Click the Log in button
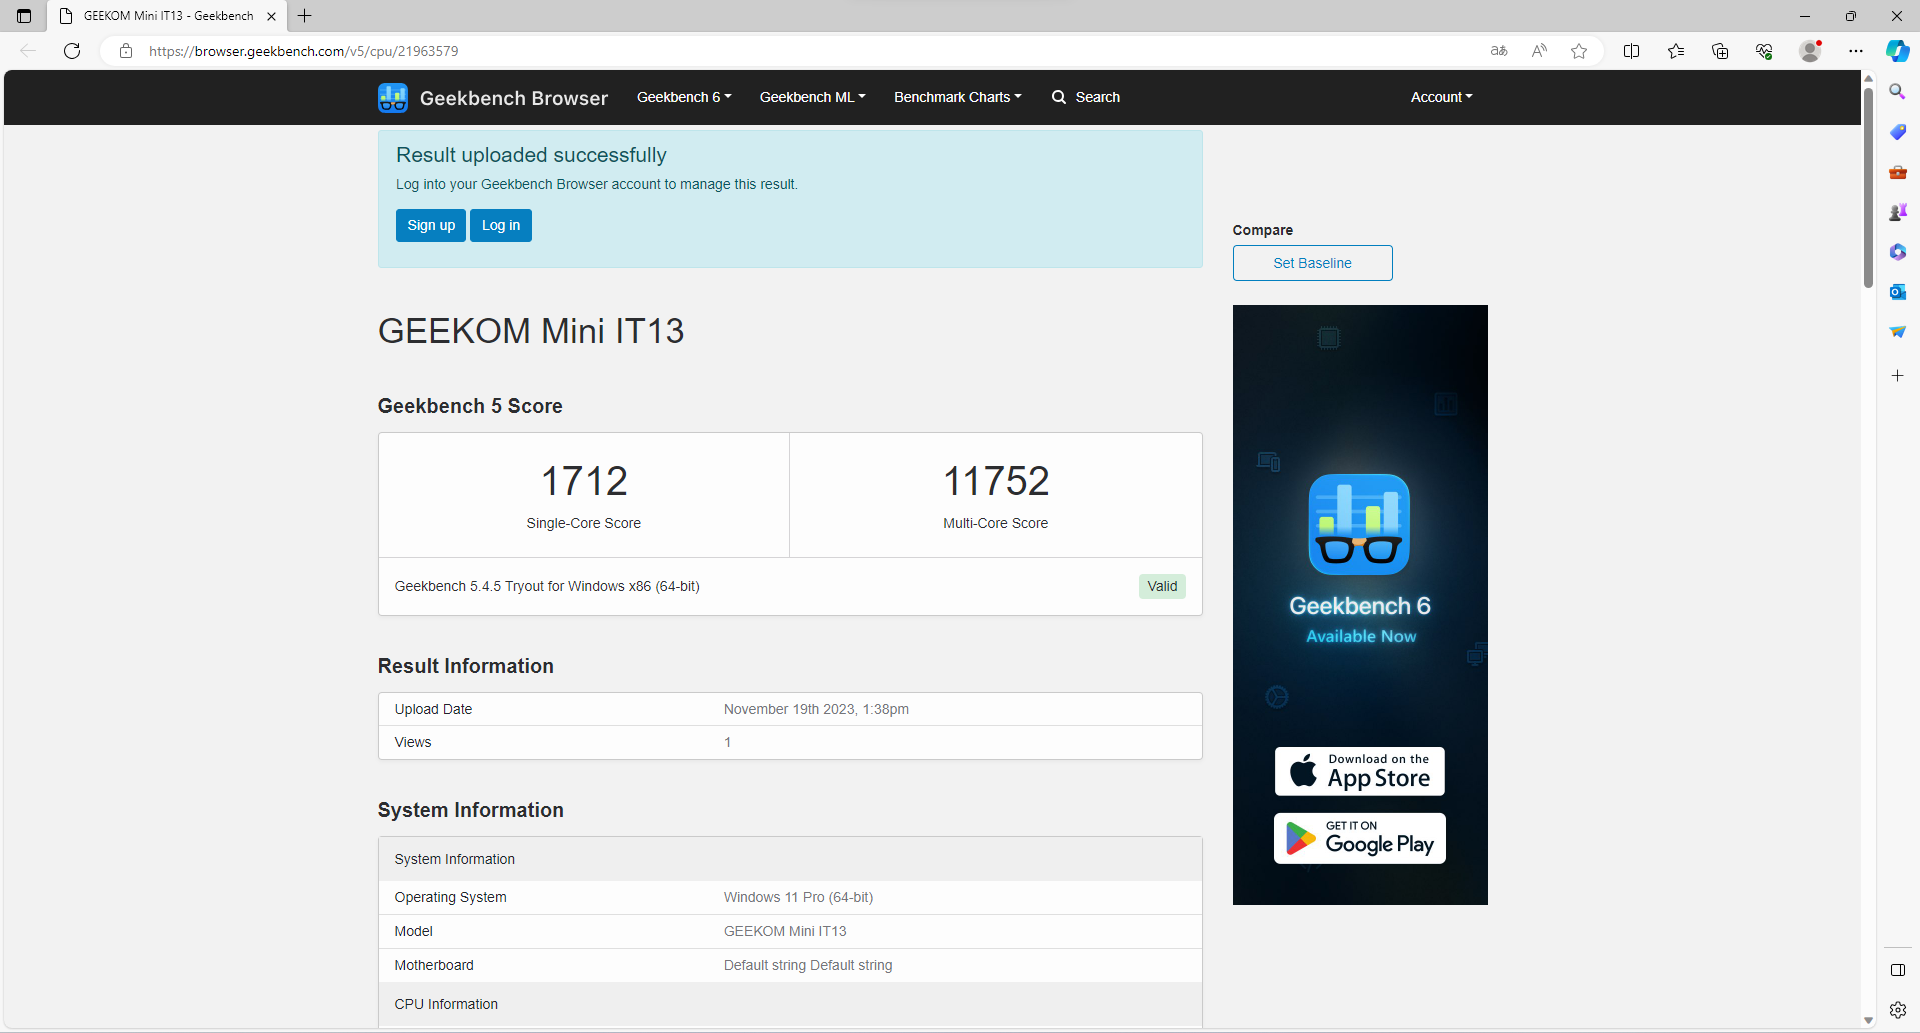 pyautogui.click(x=501, y=225)
